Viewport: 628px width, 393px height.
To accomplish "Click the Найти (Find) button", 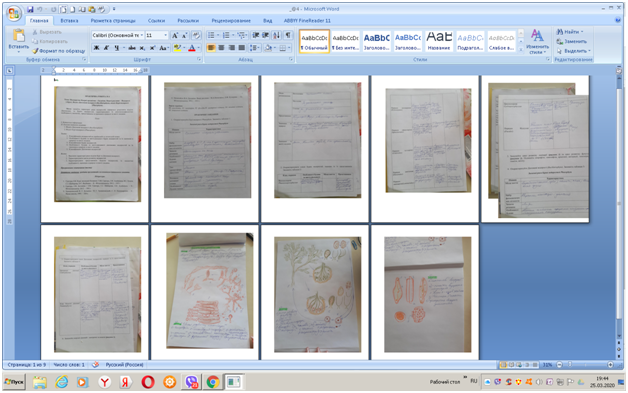I will point(569,32).
